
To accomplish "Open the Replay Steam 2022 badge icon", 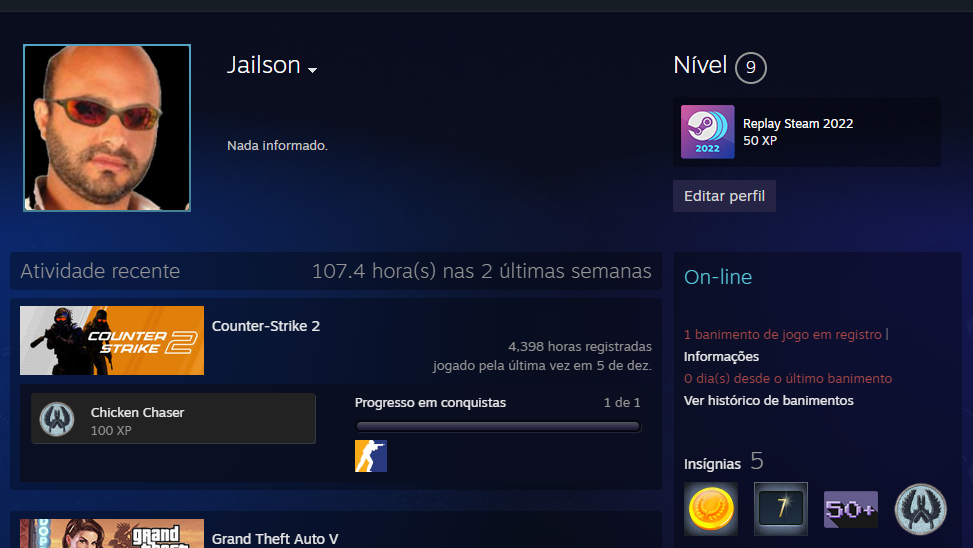I will [x=707, y=132].
